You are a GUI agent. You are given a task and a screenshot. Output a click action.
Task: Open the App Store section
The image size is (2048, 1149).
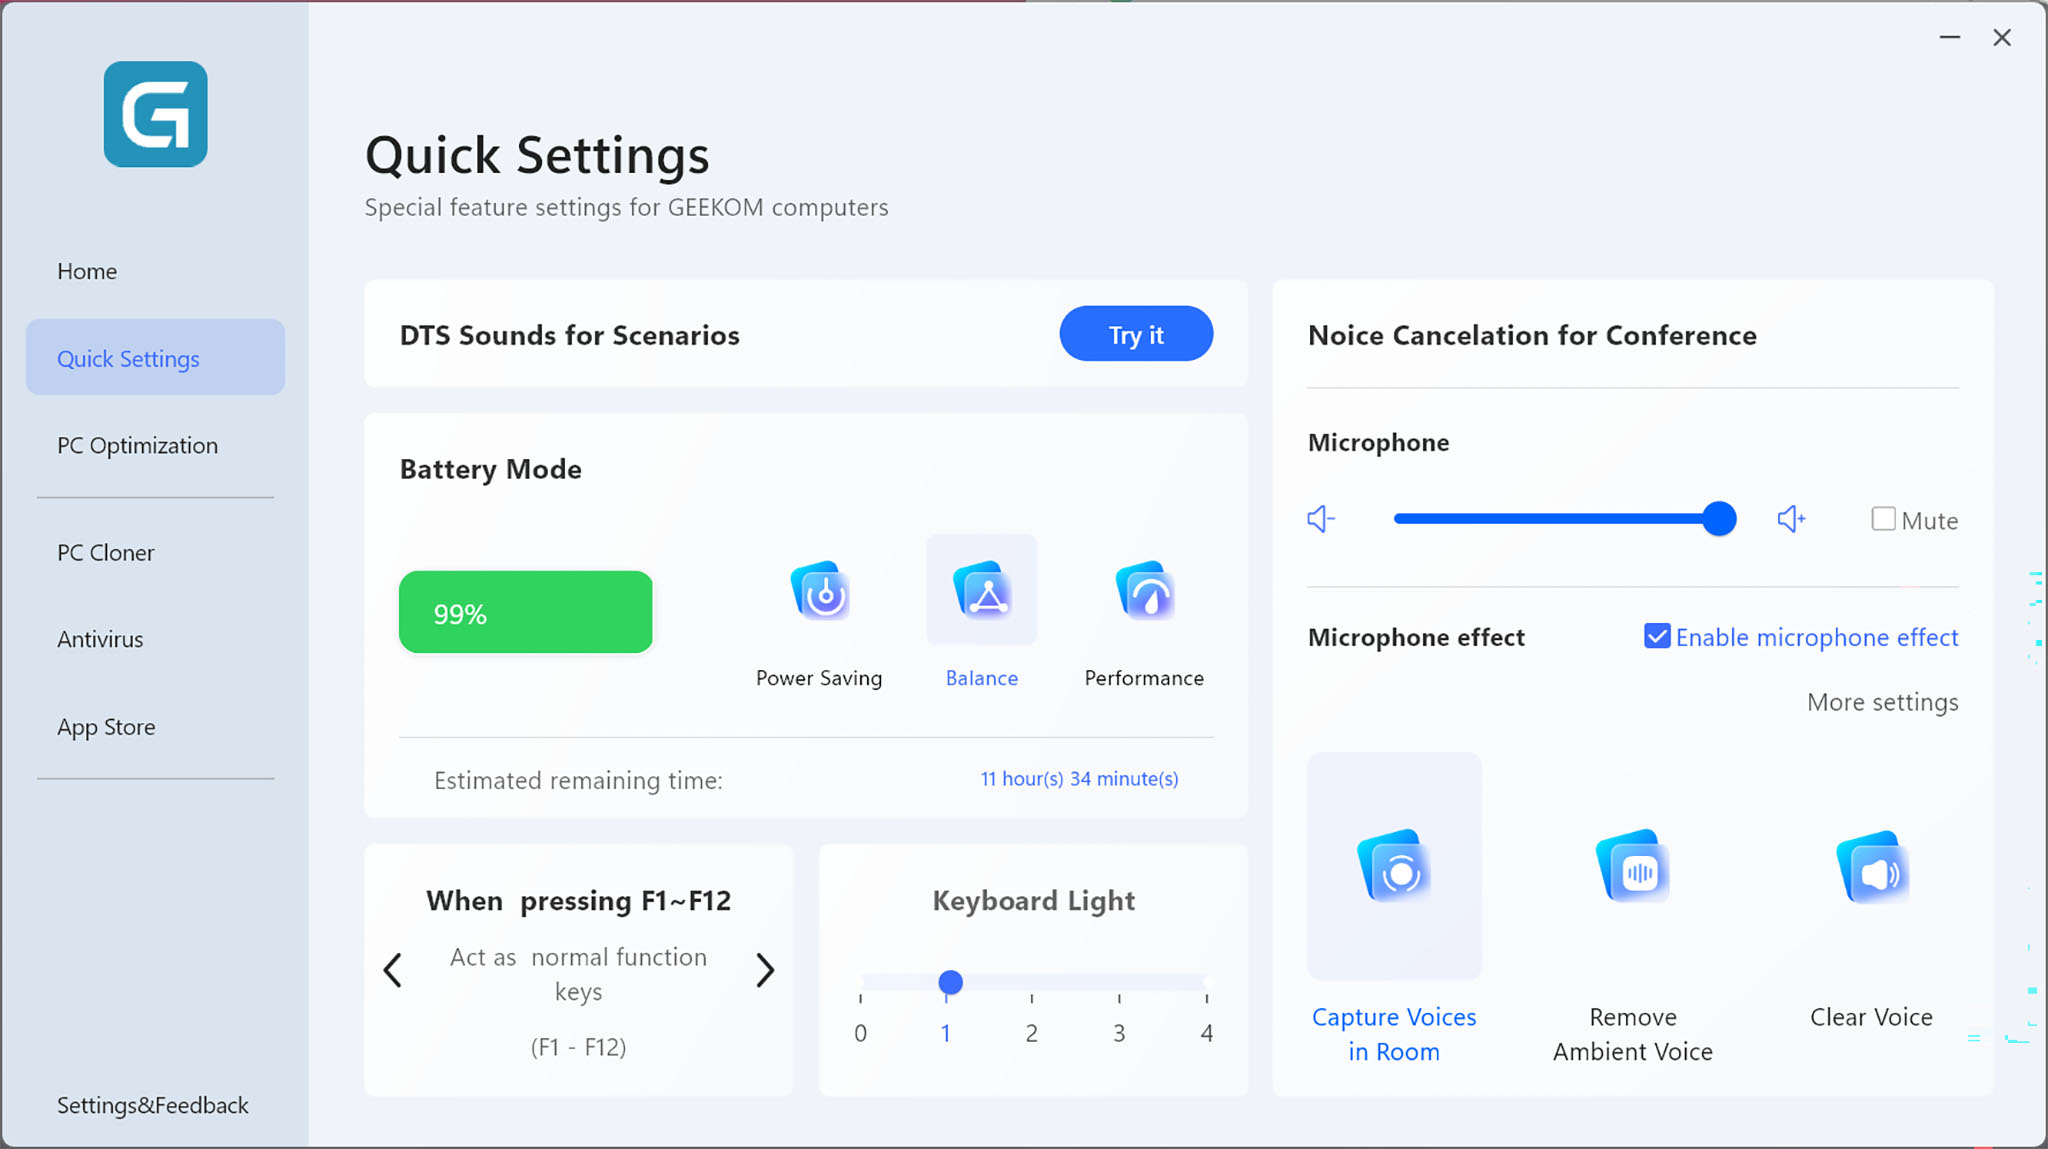tap(106, 726)
